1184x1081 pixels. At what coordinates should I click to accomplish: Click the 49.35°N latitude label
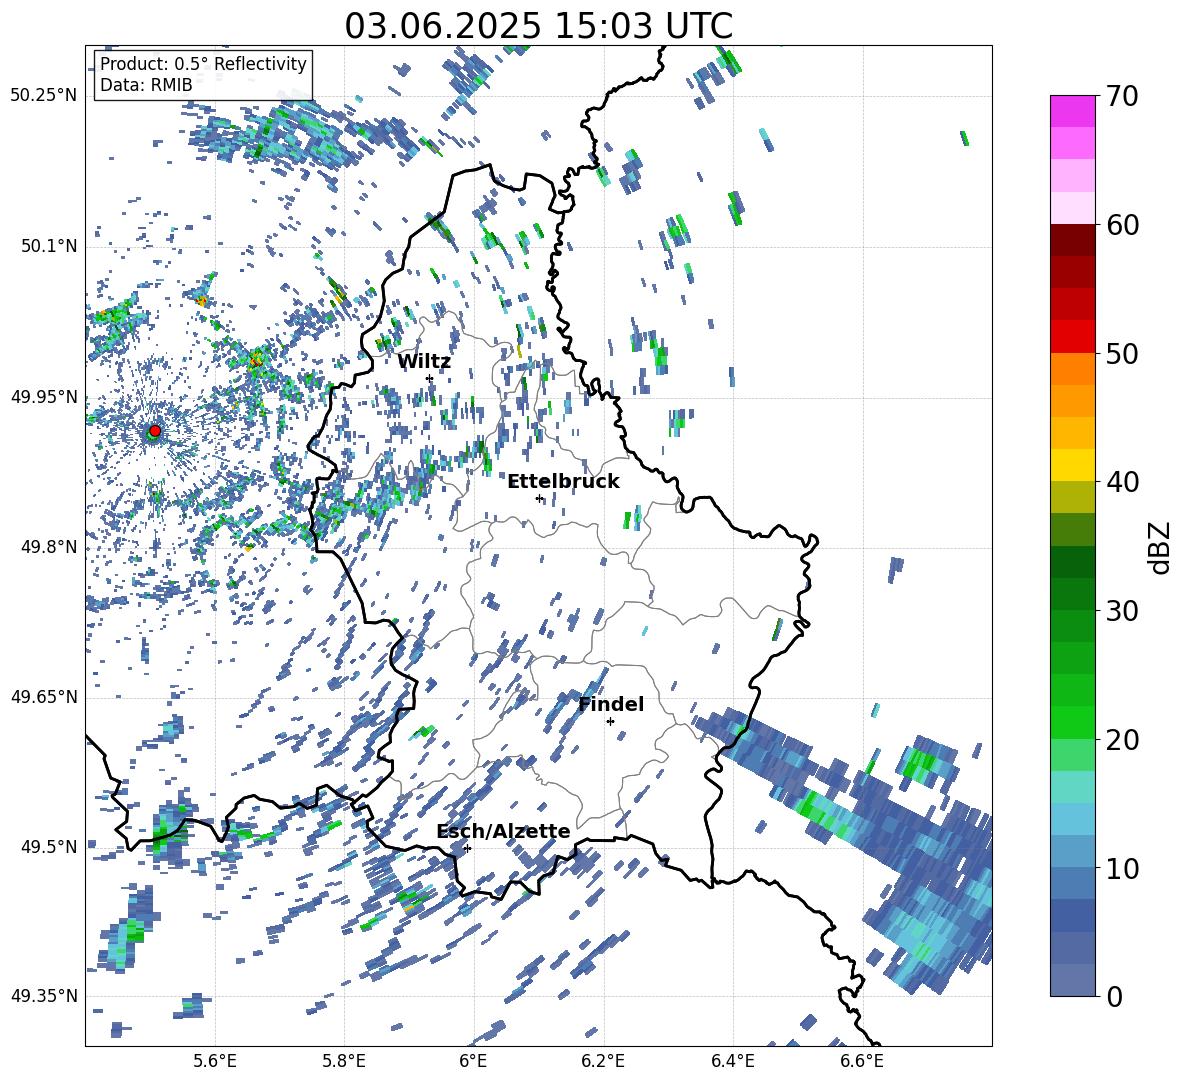pyautogui.click(x=44, y=996)
